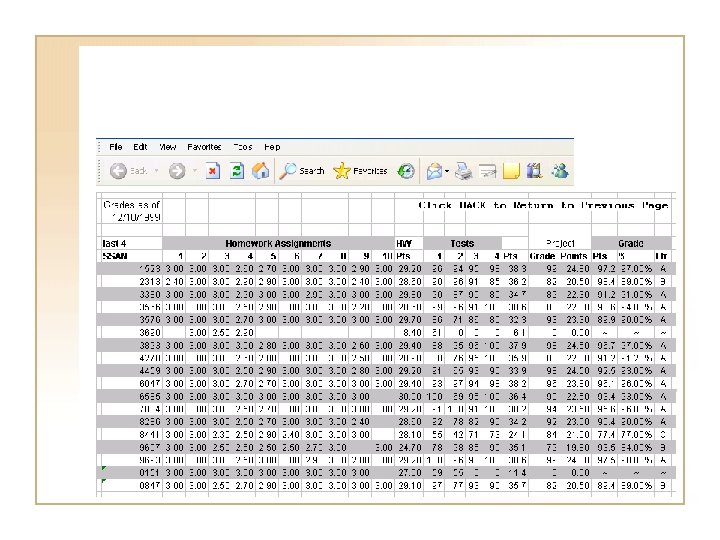Launch the Messenger people icon
This screenshot has height=540, width=720.
[560, 171]
